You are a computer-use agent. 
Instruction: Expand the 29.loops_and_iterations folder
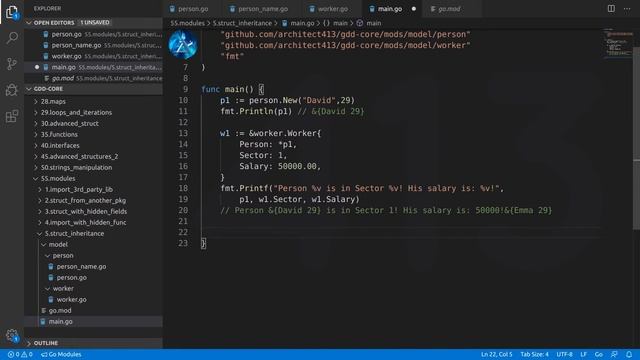(93, 112)
